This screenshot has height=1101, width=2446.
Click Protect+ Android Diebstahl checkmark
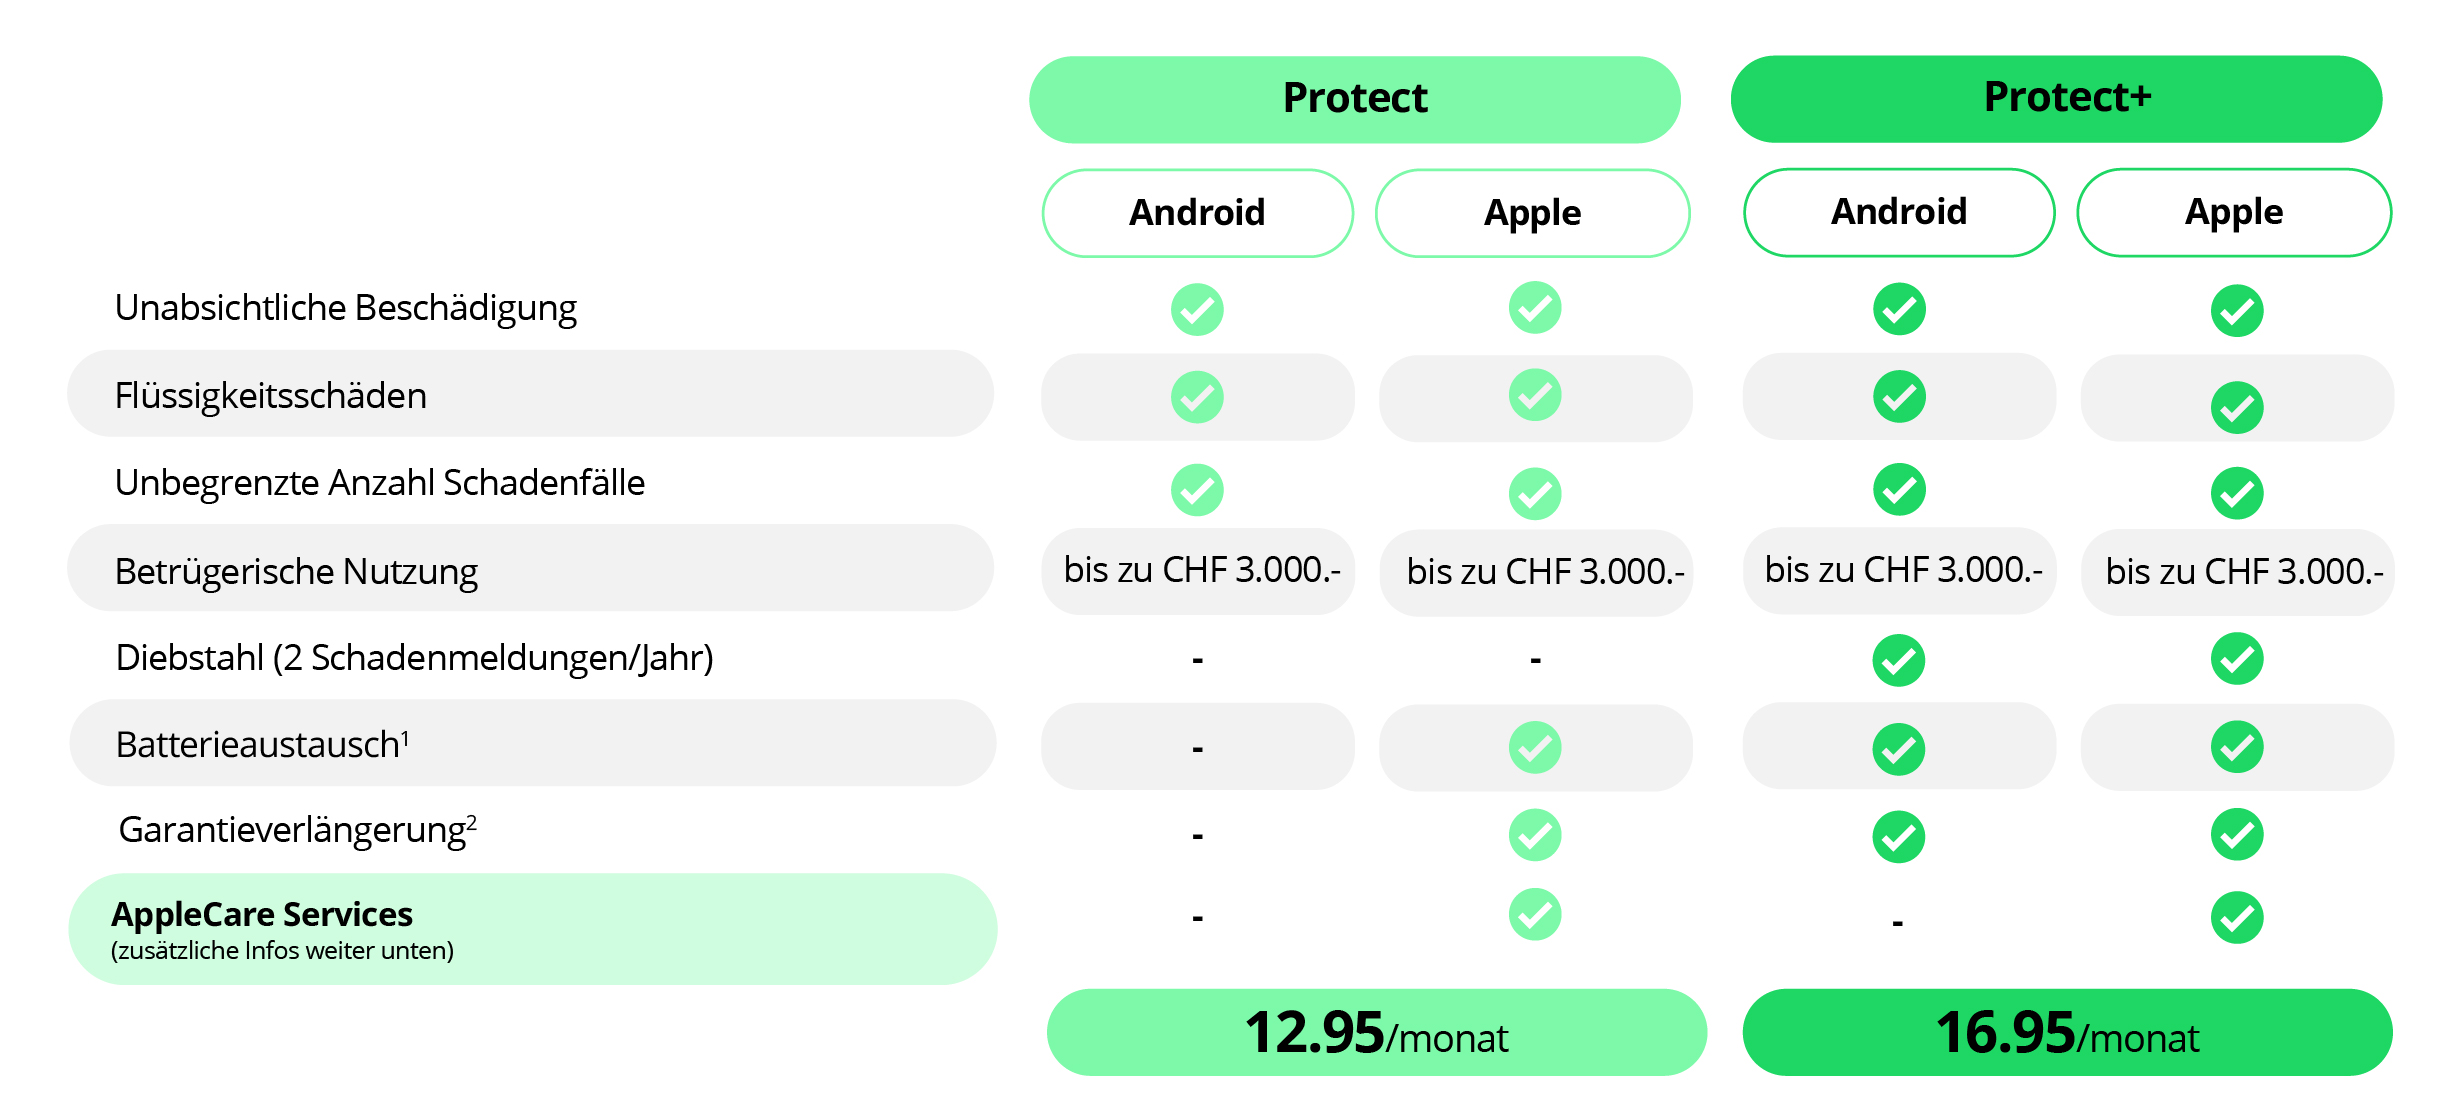point(1899,661)
